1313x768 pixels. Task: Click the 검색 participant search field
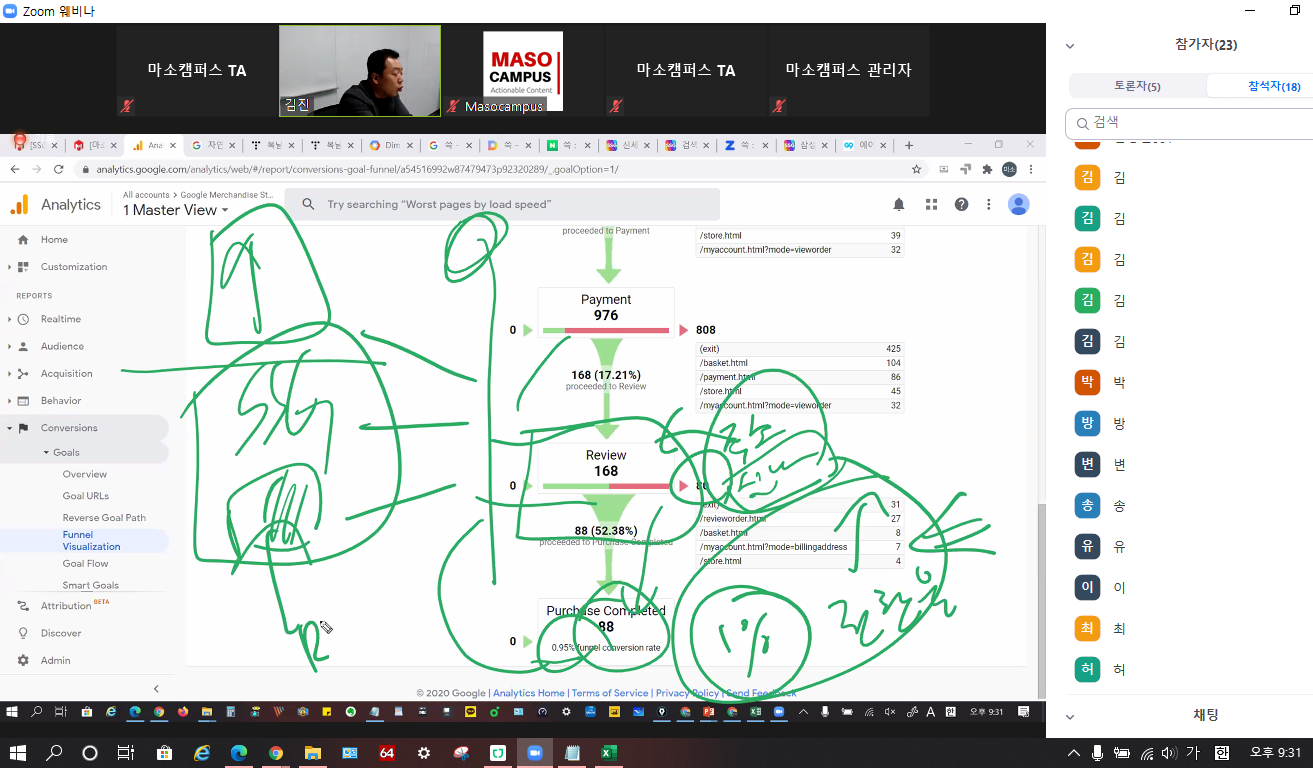click(1190, 123)
